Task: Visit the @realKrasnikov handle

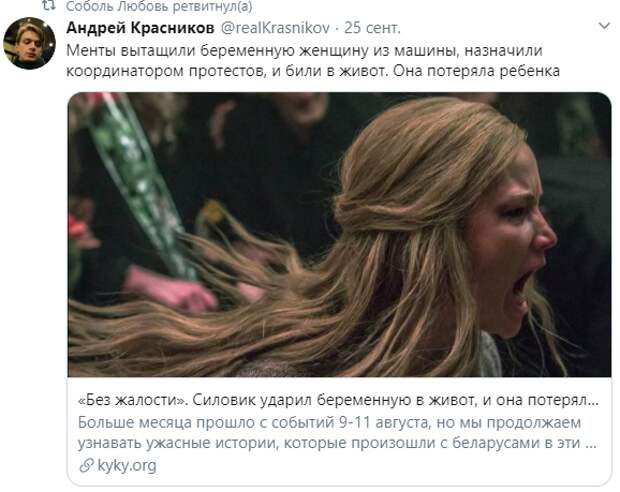Action: [x=275, y=28]
